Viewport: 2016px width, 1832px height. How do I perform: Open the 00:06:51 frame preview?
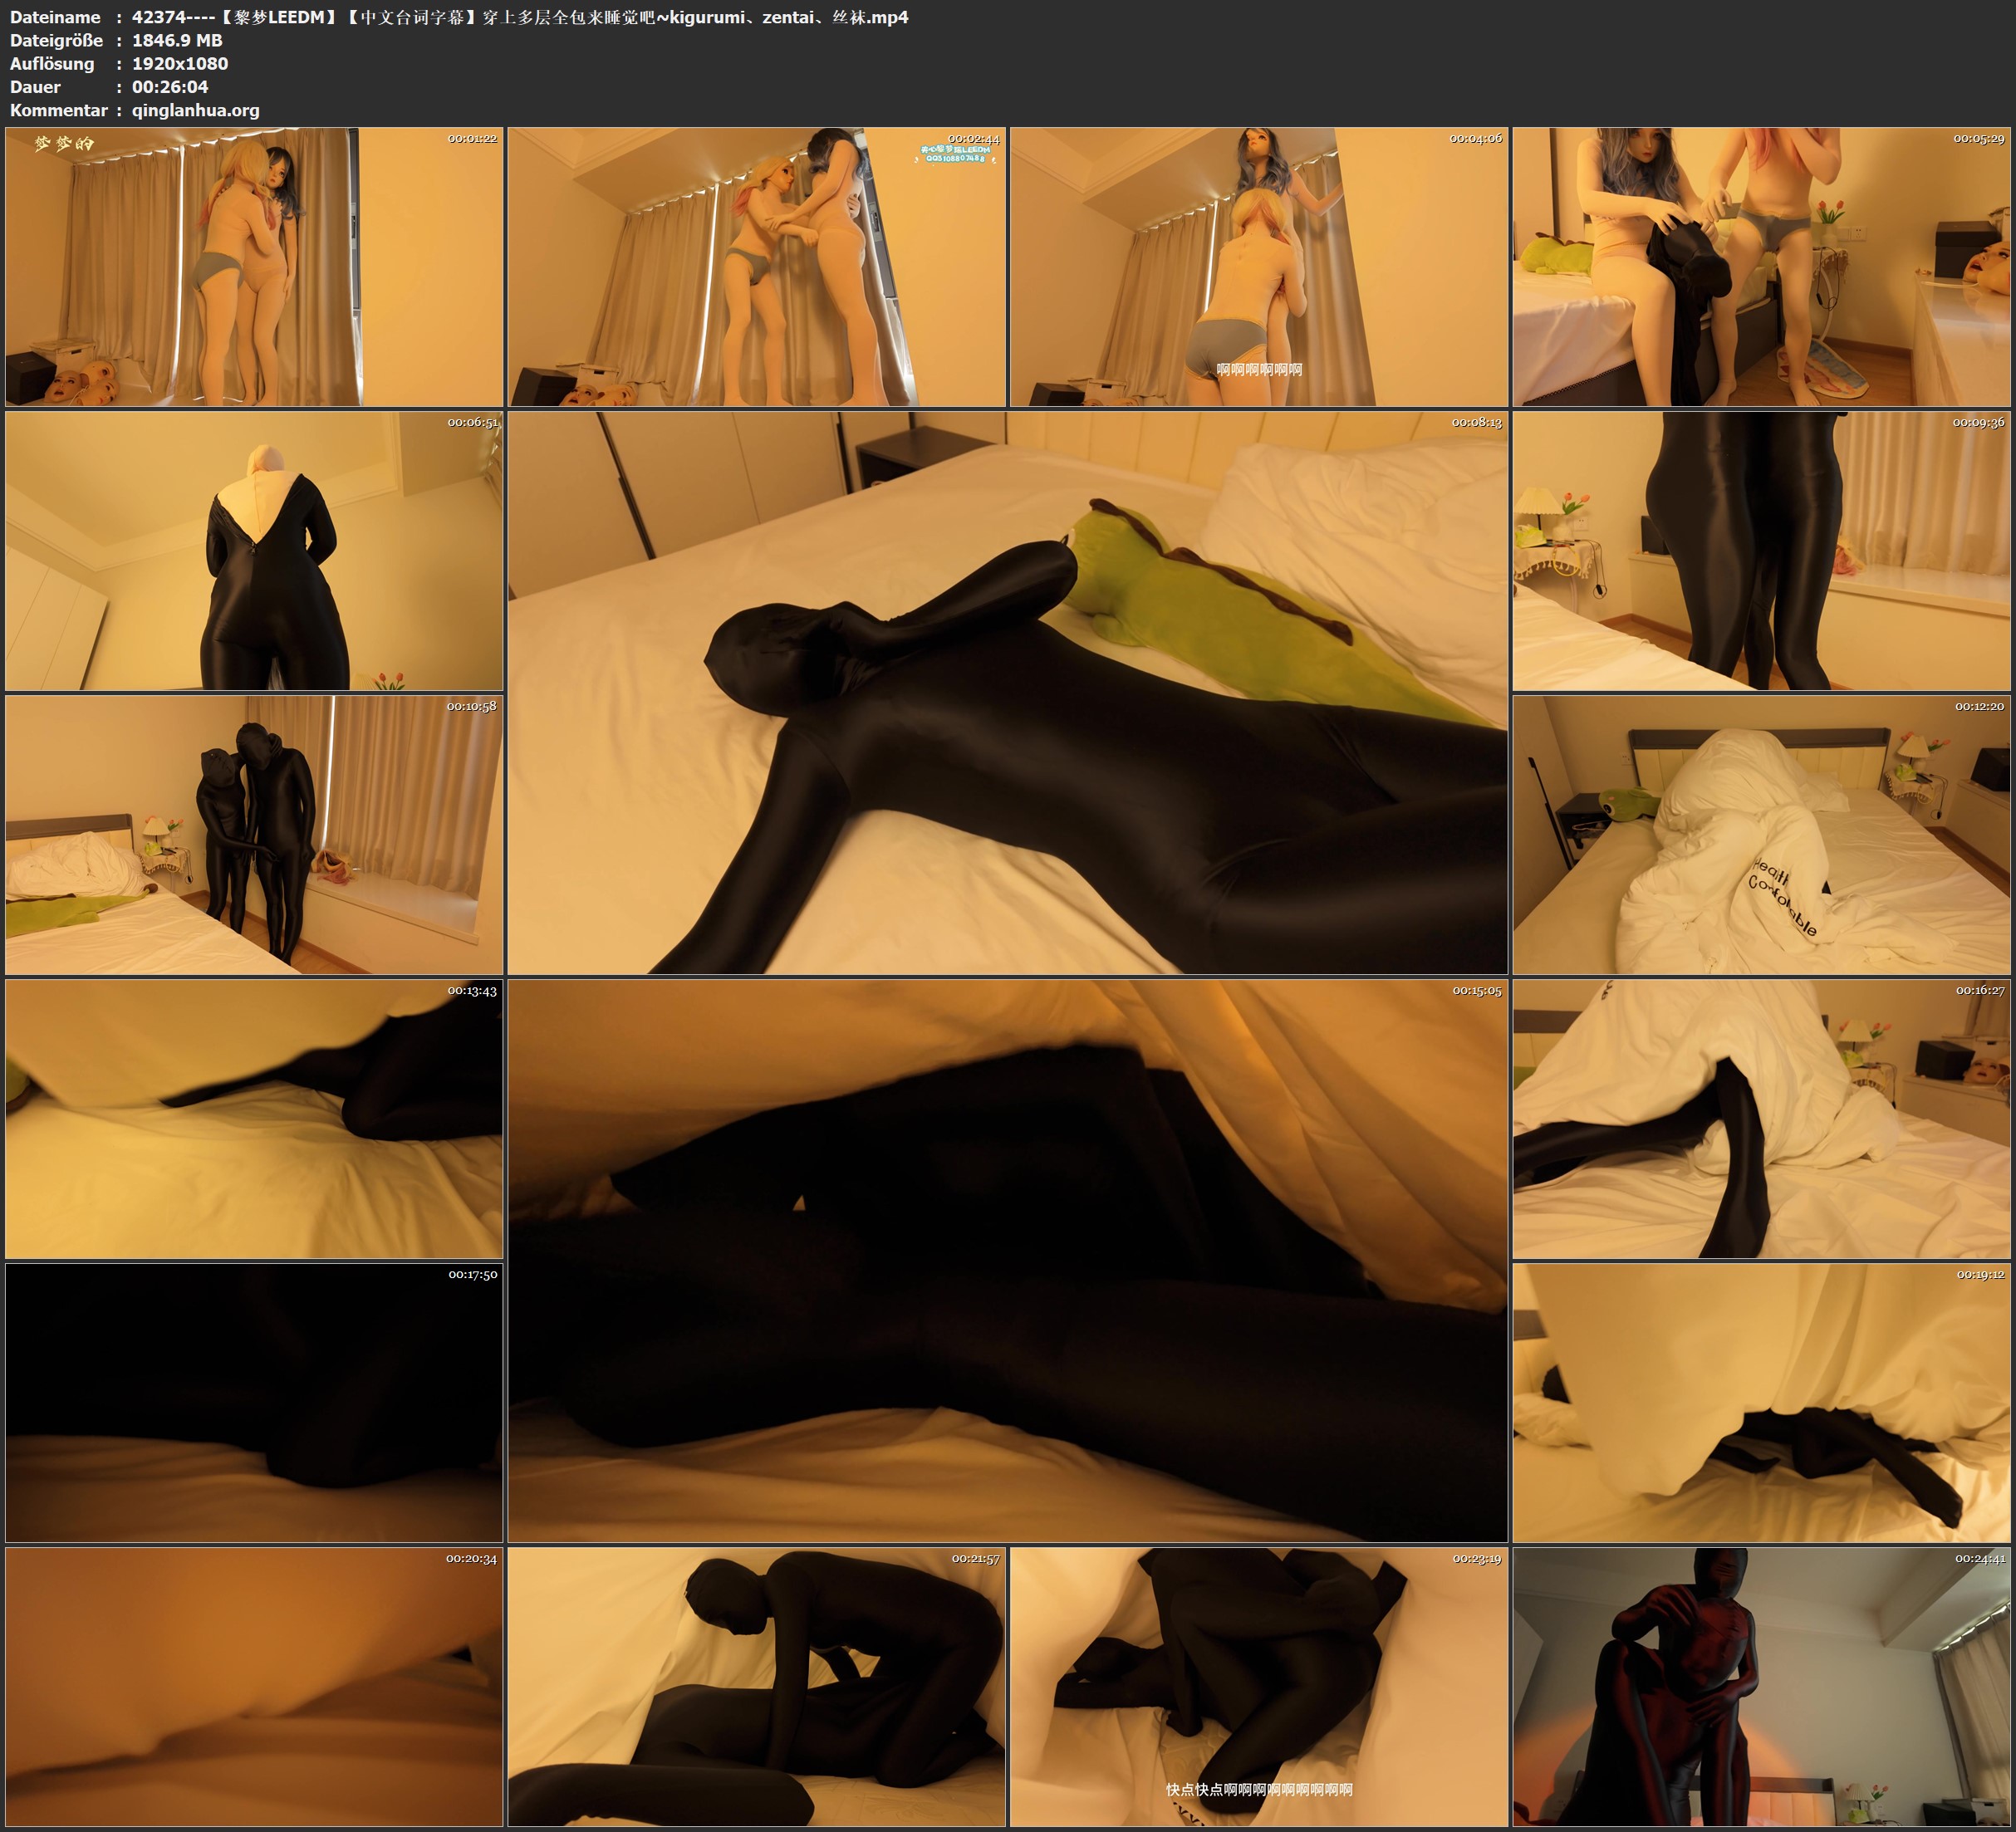coord(254,551)
